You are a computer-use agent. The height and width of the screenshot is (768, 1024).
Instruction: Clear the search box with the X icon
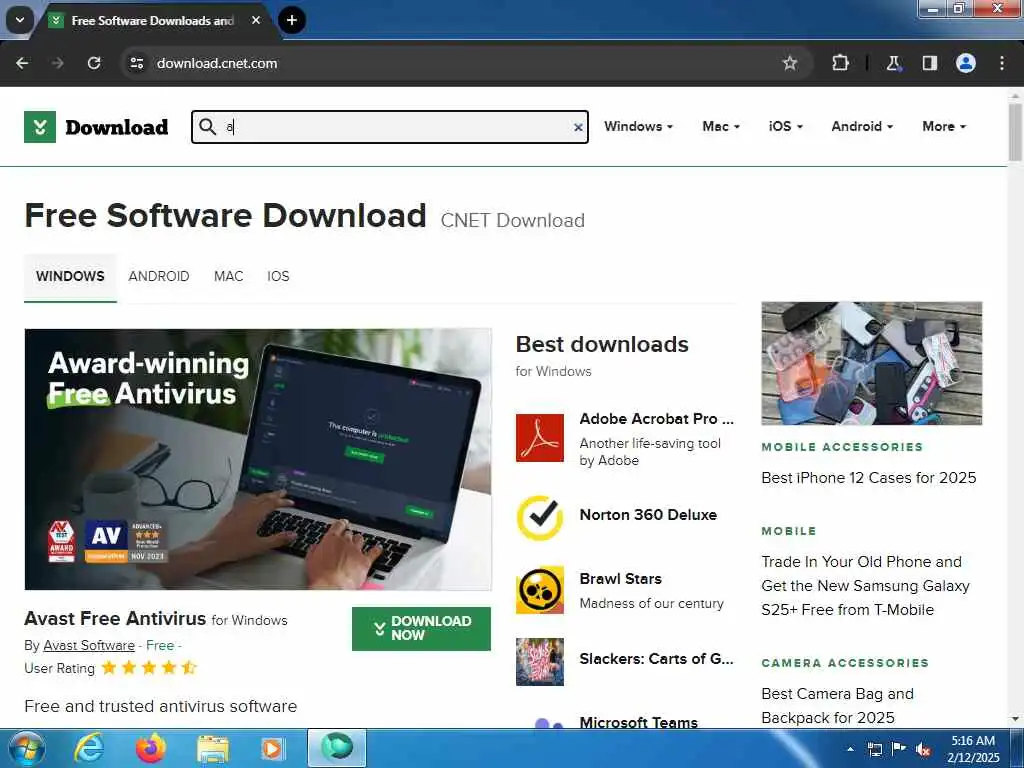(578, 127)
